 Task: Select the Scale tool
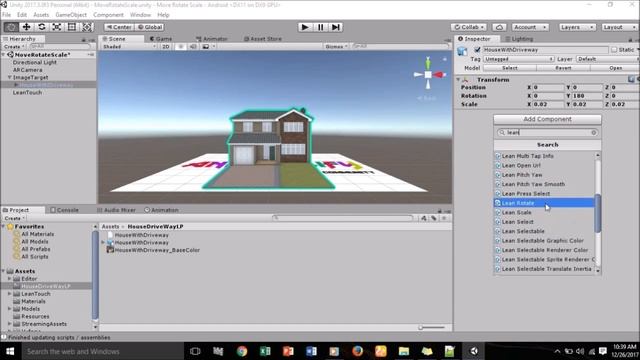click(57, 27)
